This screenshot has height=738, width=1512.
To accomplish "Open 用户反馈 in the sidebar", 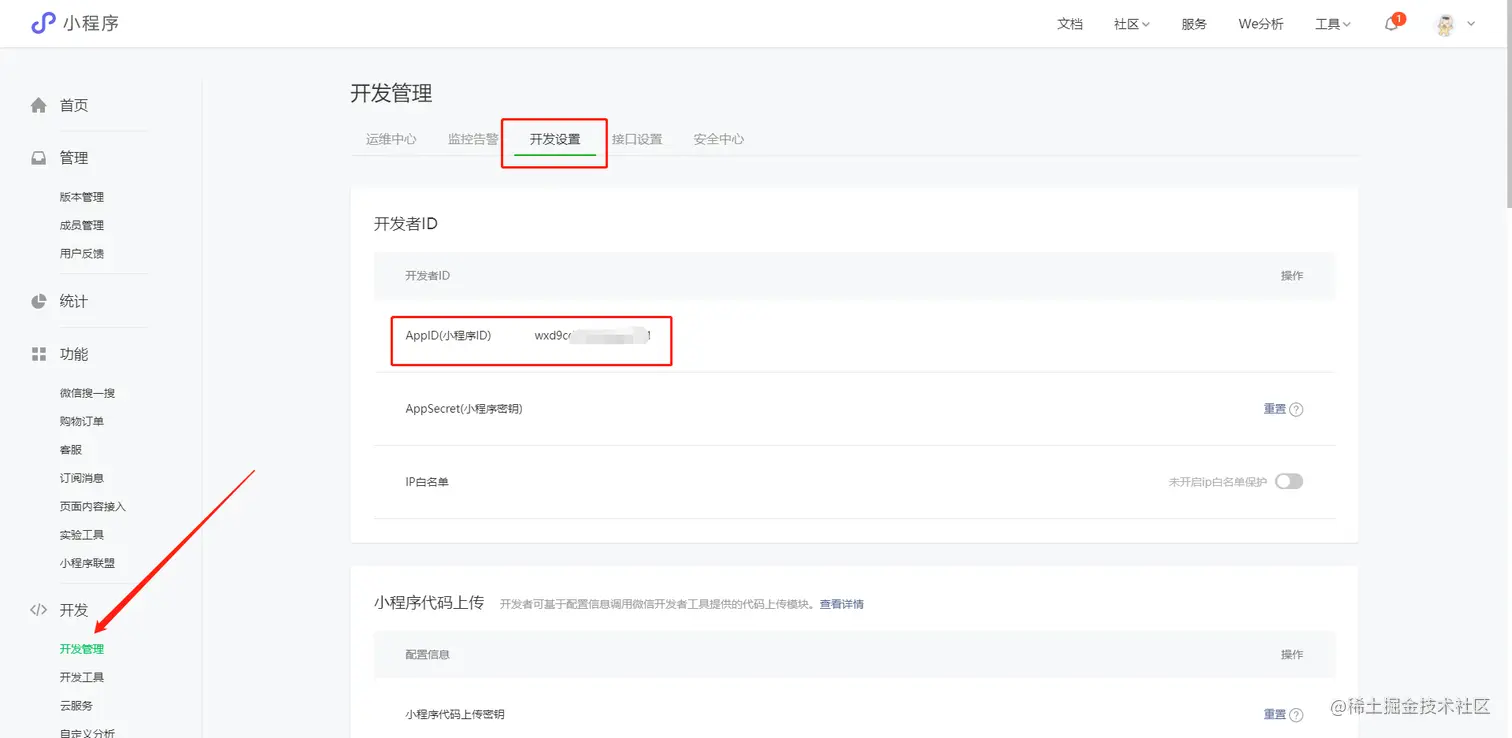I will pyautogui.click(x=82, y=253).
